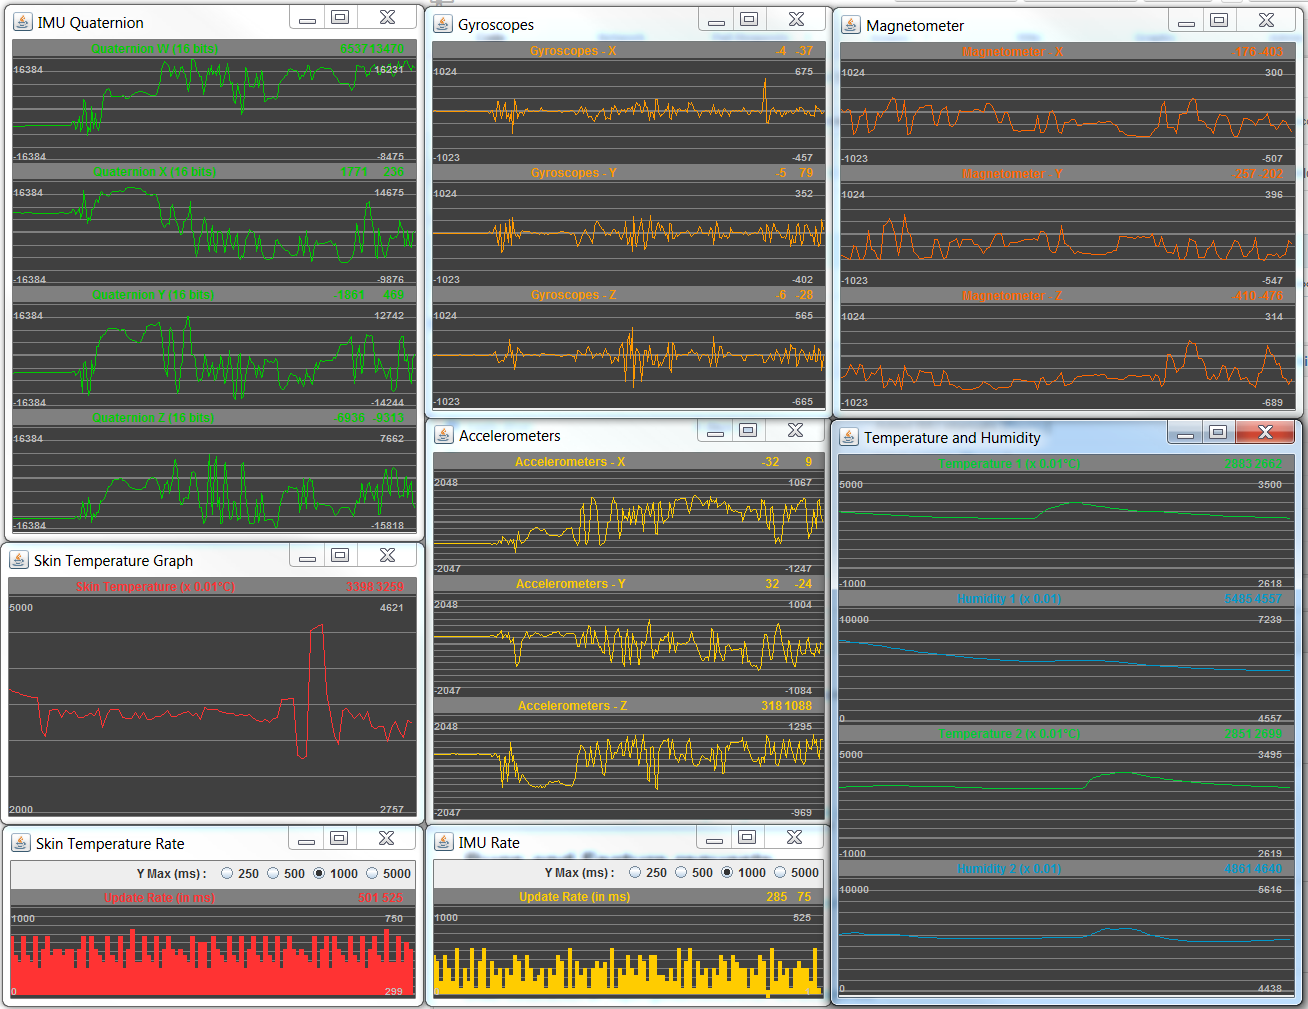Click the Java icon of IMU Quaternion window
The height and width of the screenshot is (1009, 1308).
point(23,22)
